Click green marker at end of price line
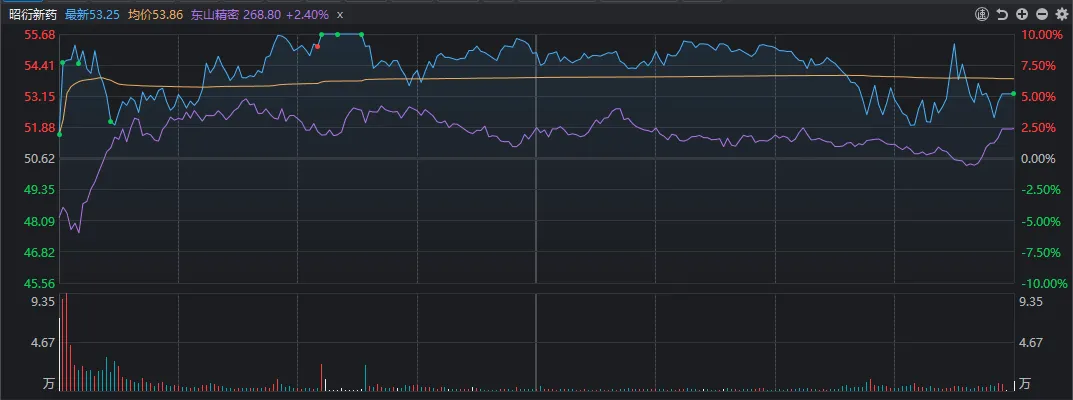Viewport: 1073px width, 400px height. 1013,94
